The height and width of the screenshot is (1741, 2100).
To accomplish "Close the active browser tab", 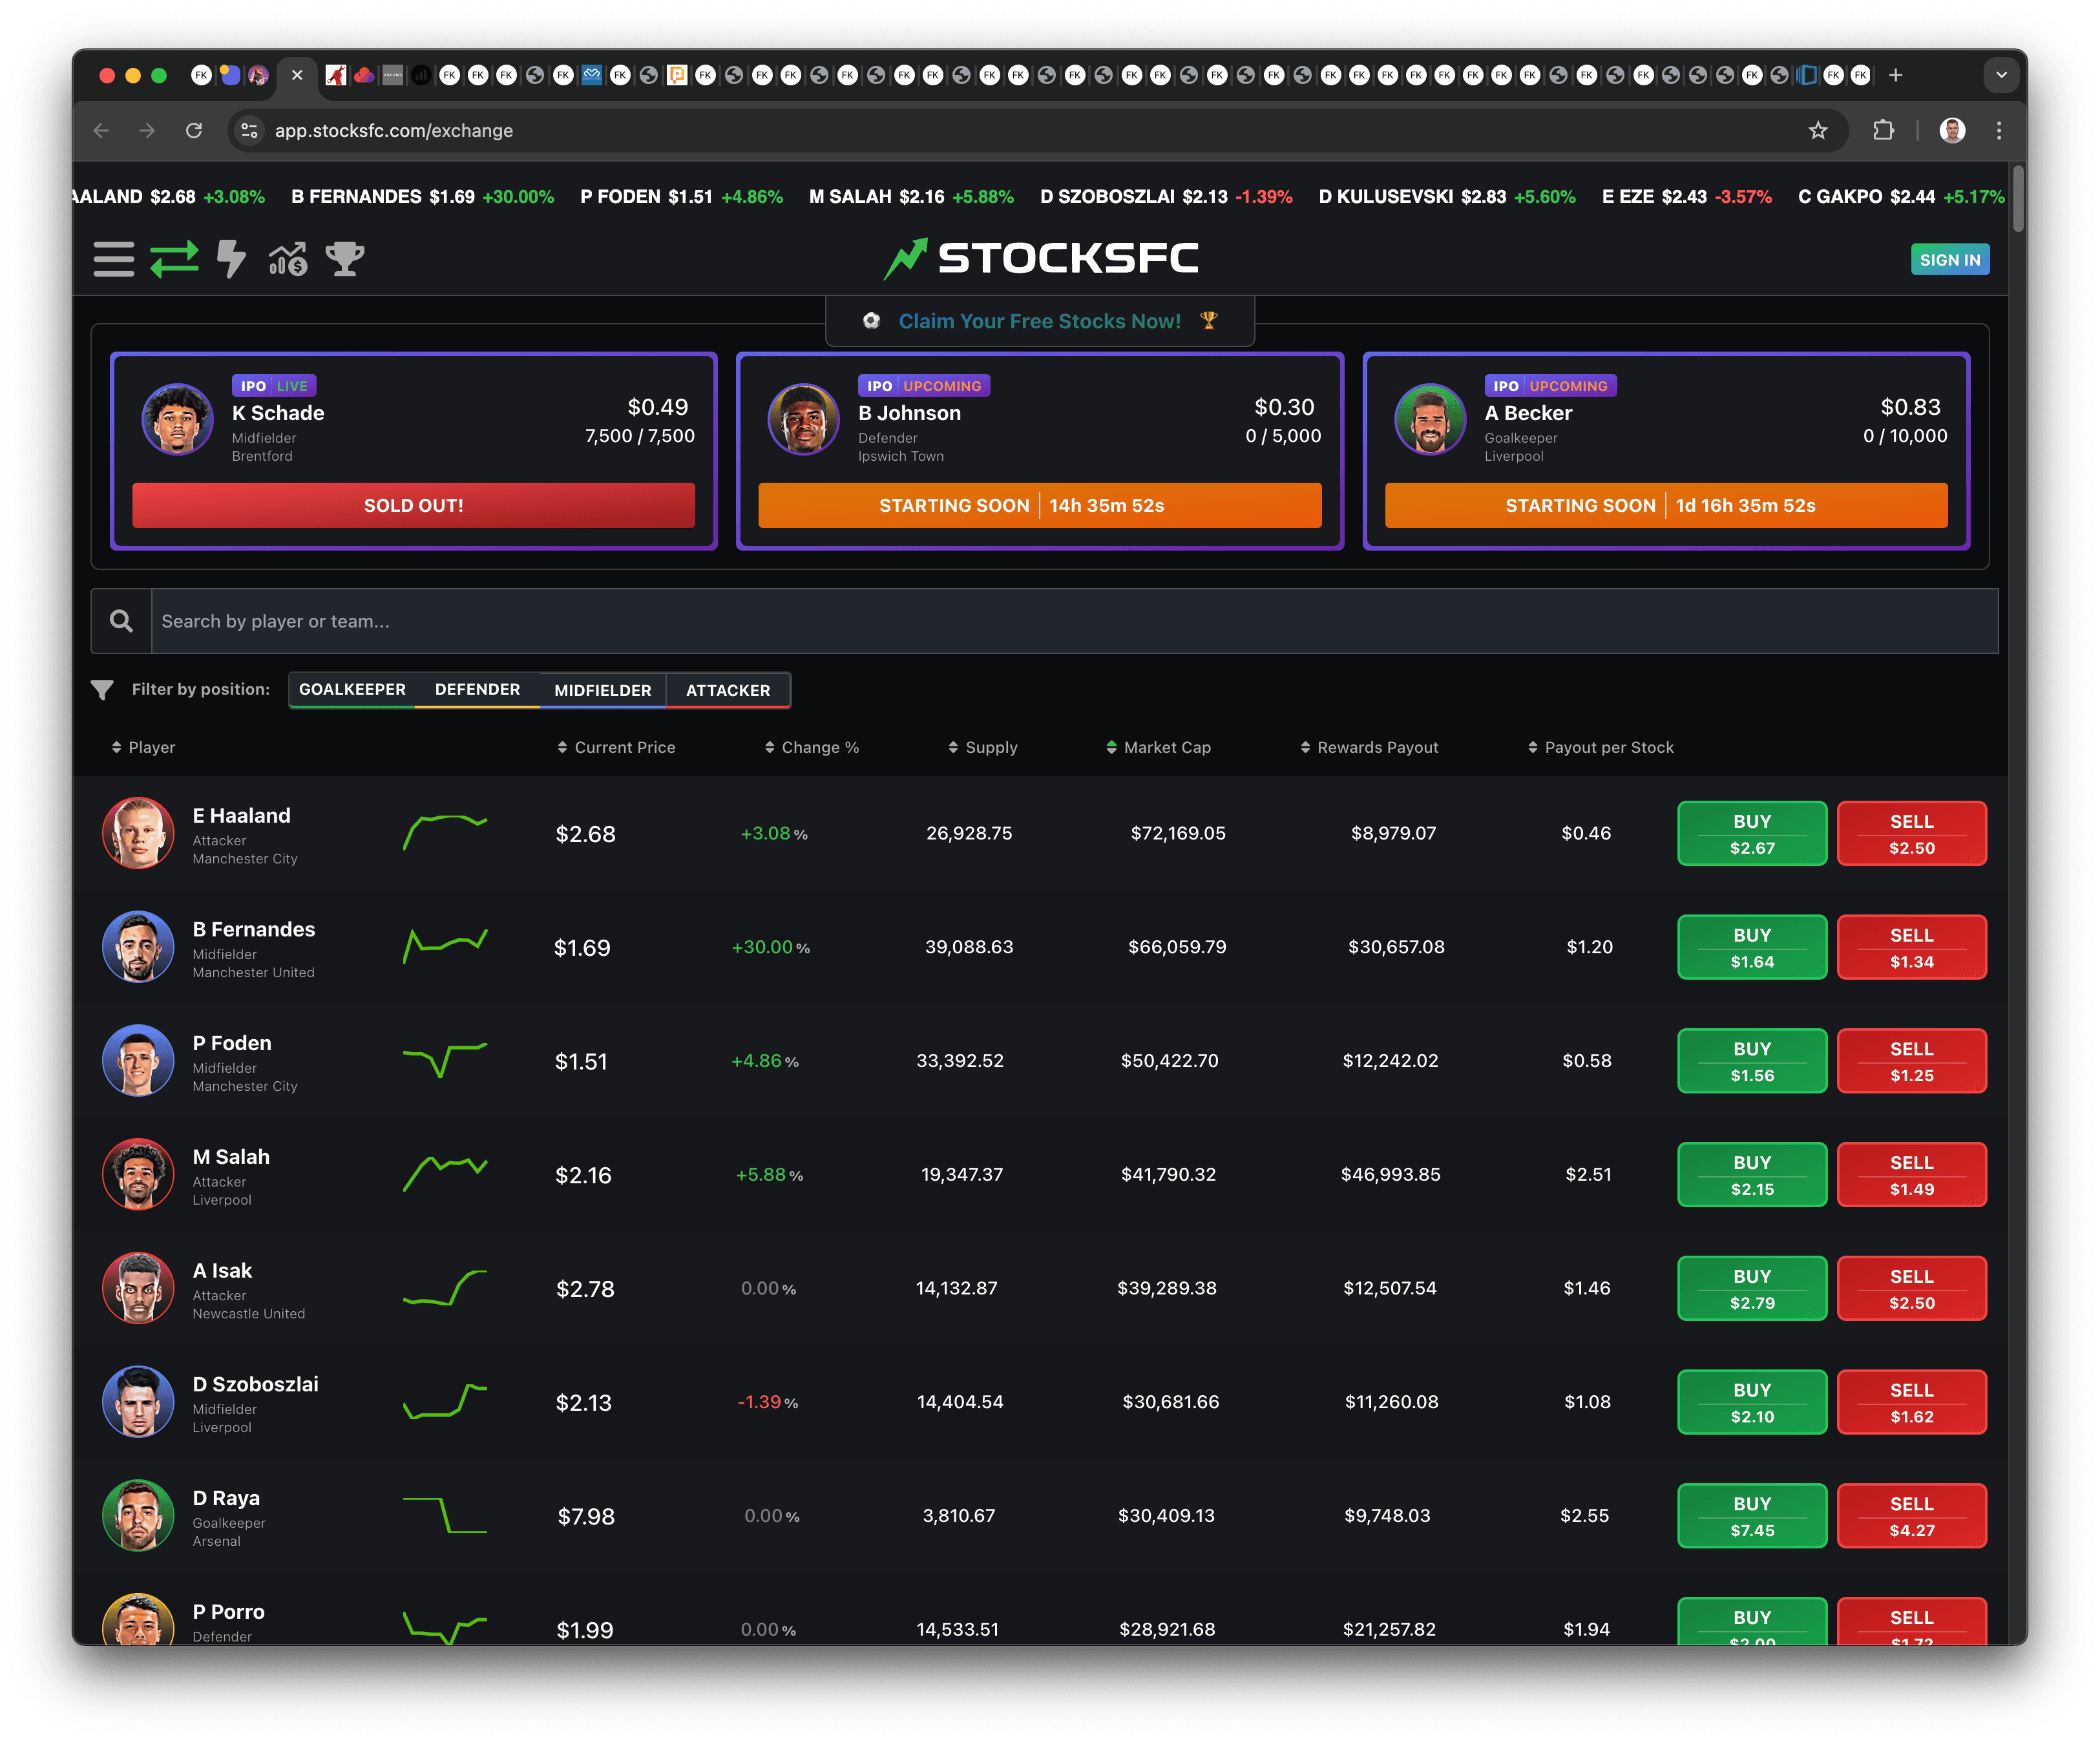I will 297,75.
